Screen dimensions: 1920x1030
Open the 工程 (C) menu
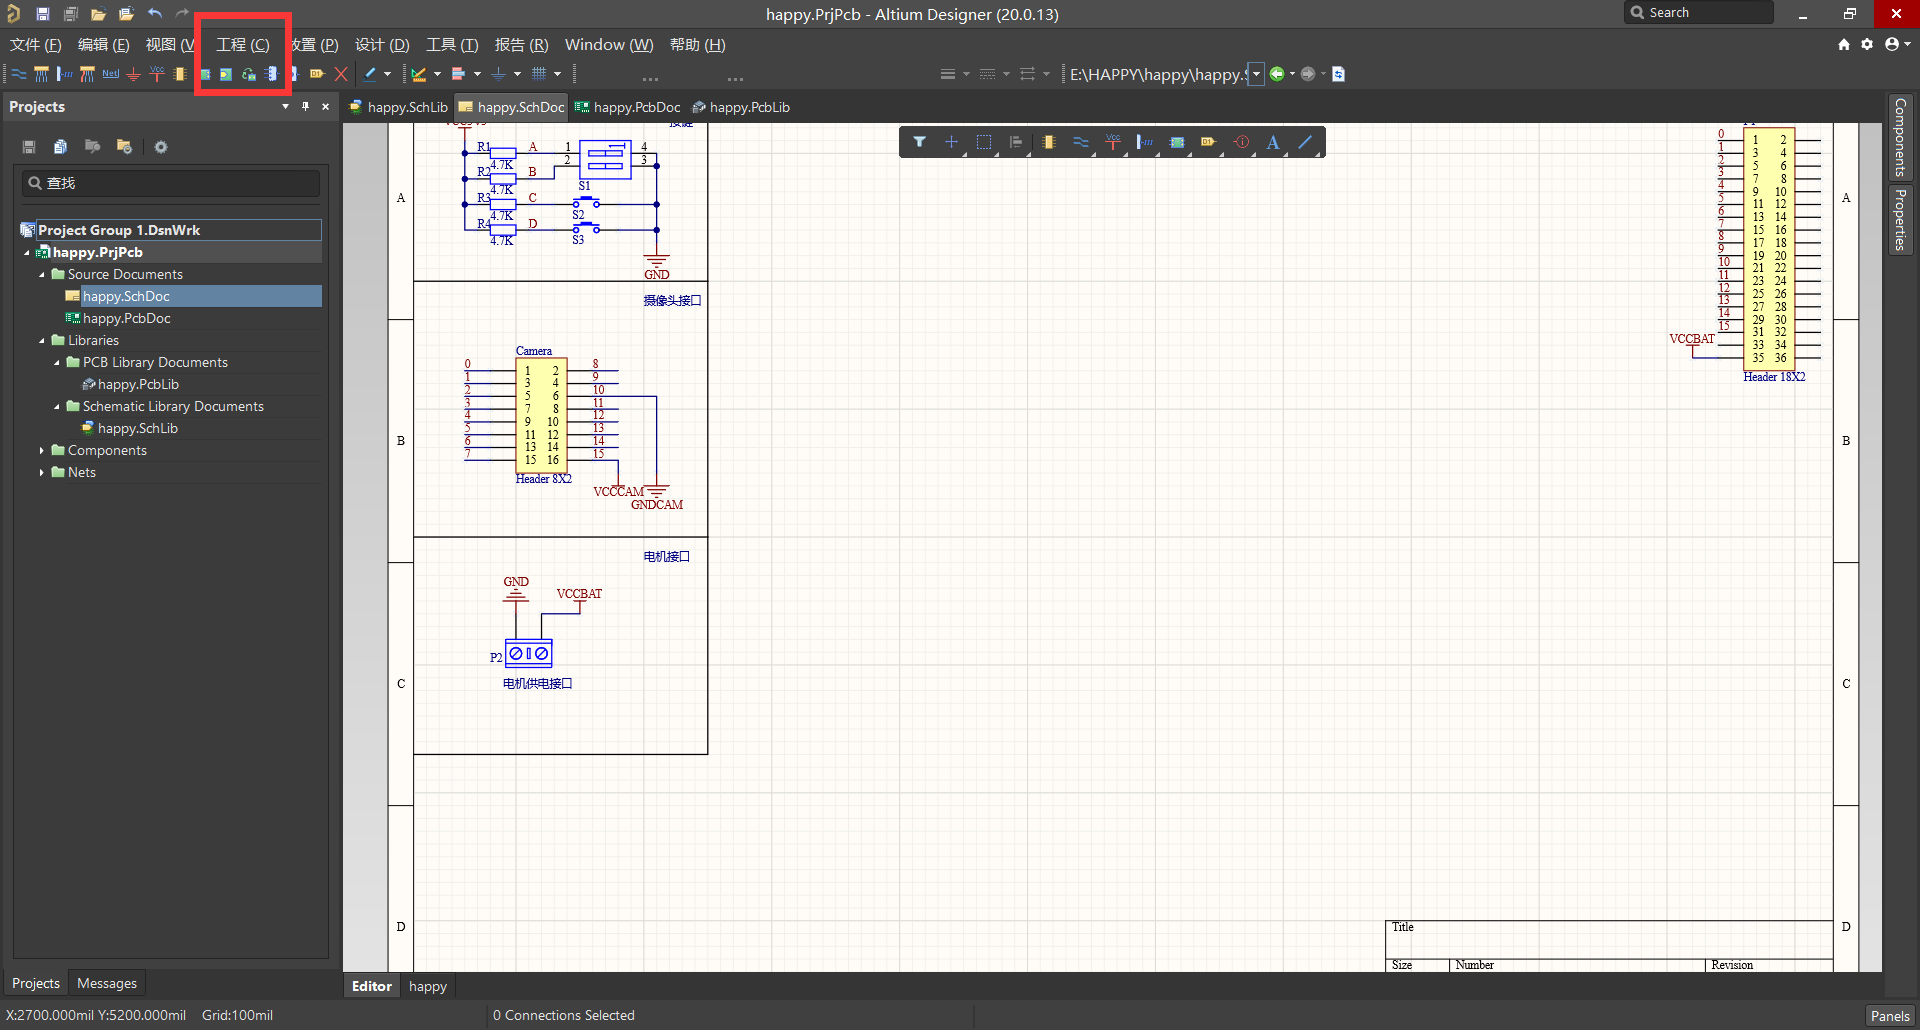tap(242, 44)
